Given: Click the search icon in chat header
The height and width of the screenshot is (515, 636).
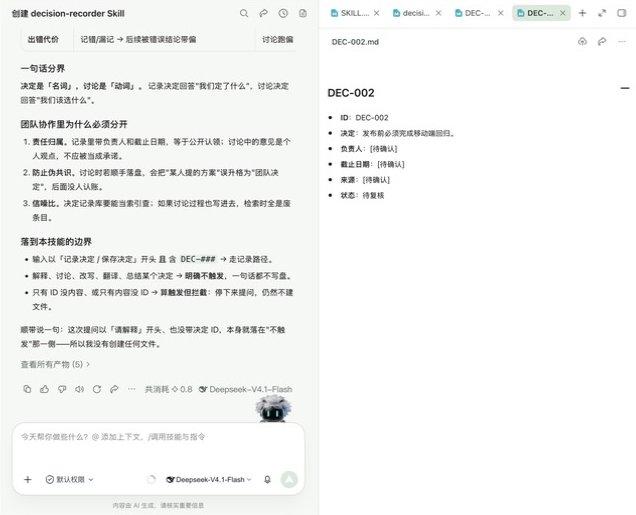Looking at the screenshot, I should click(244, 13).
